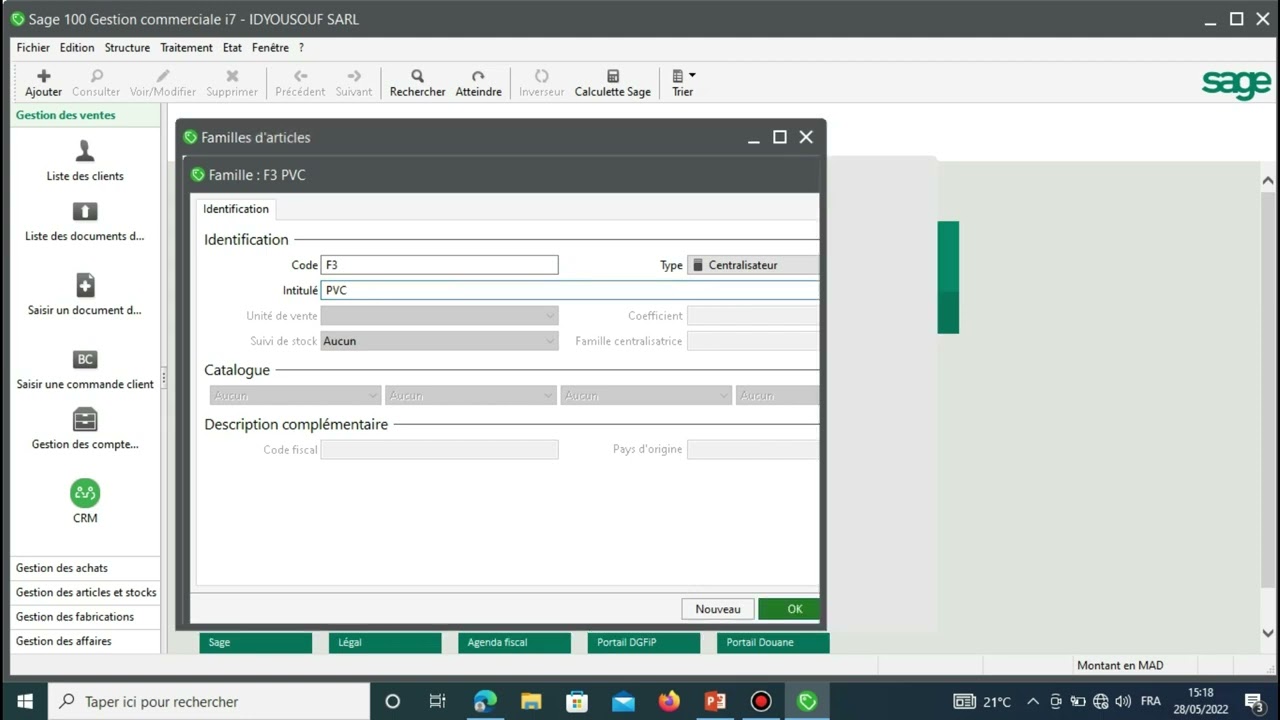Click the main window scroll-up arrow
This screenshot has height=720, width=1280.
1268,181
